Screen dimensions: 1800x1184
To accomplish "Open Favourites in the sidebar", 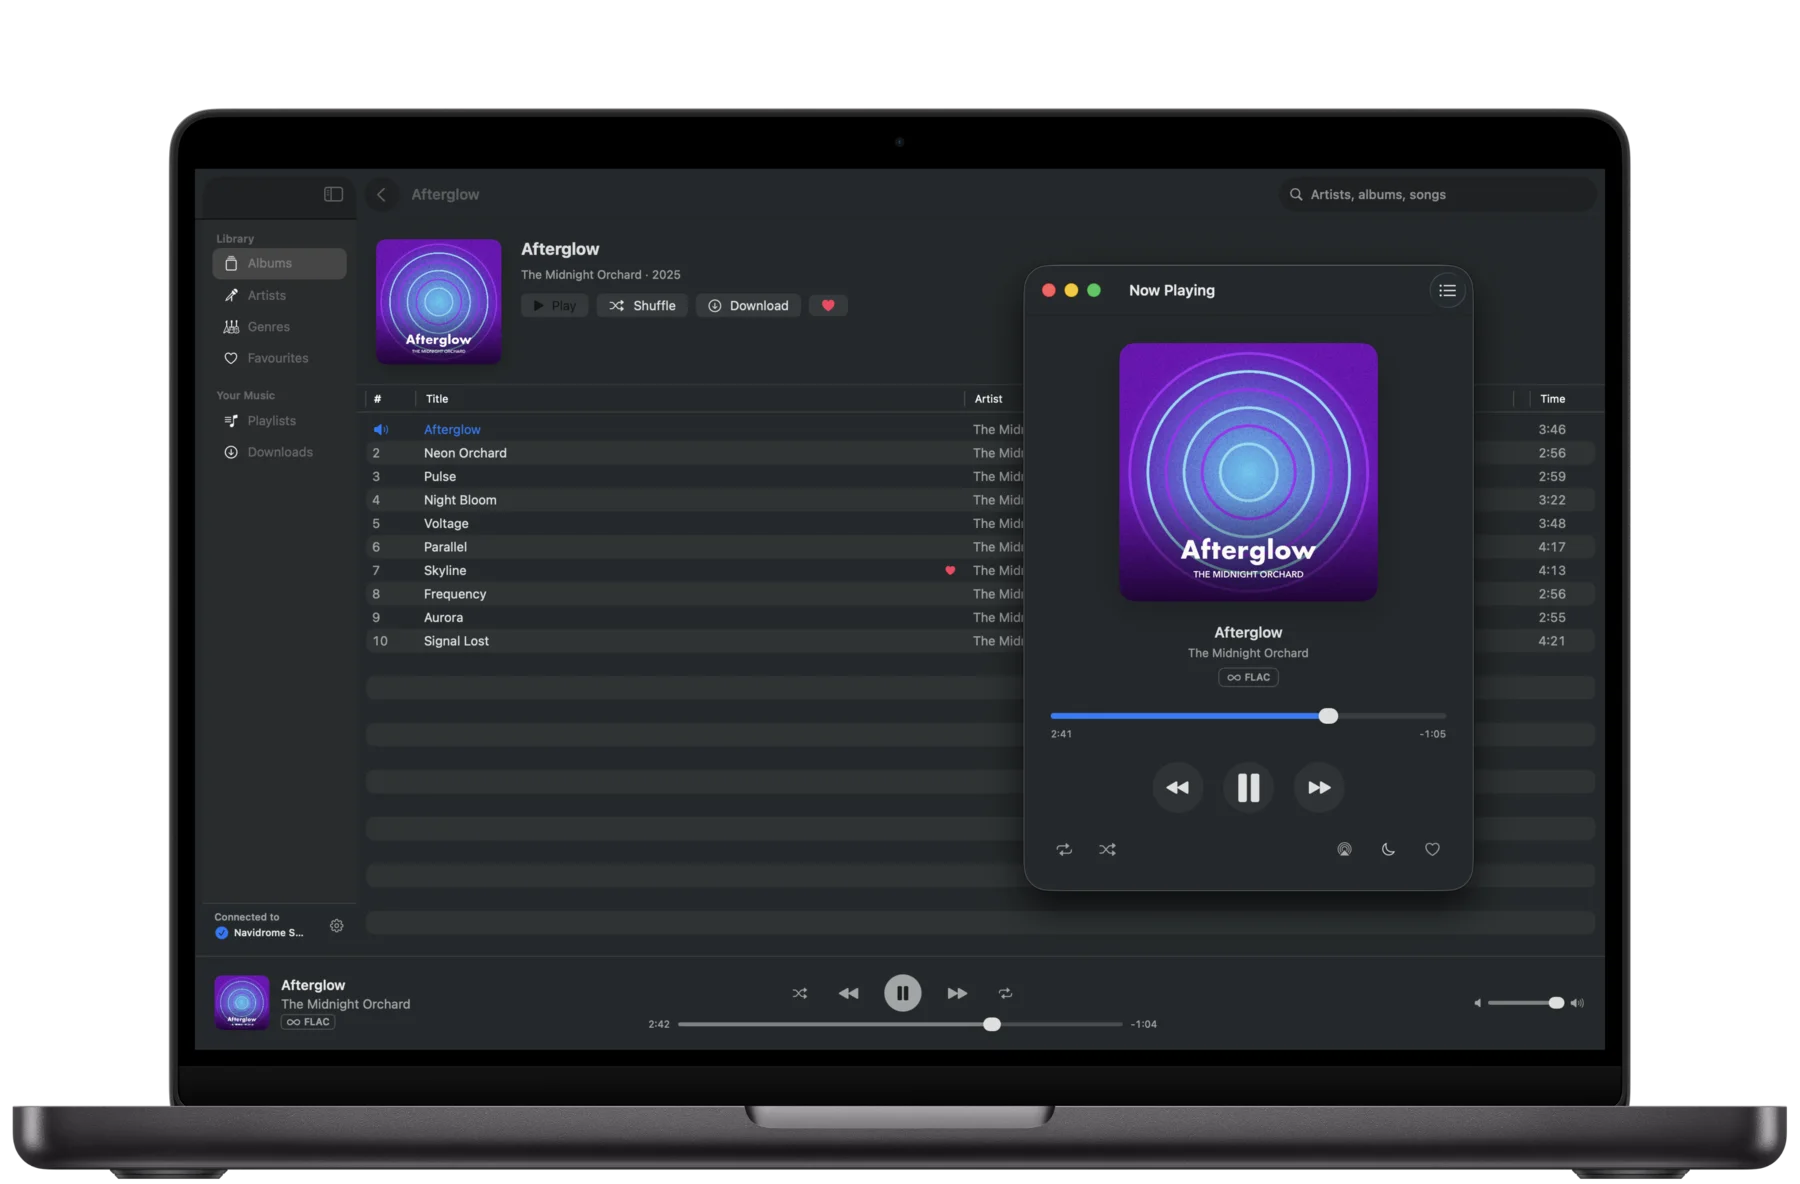I will point(280,358).
